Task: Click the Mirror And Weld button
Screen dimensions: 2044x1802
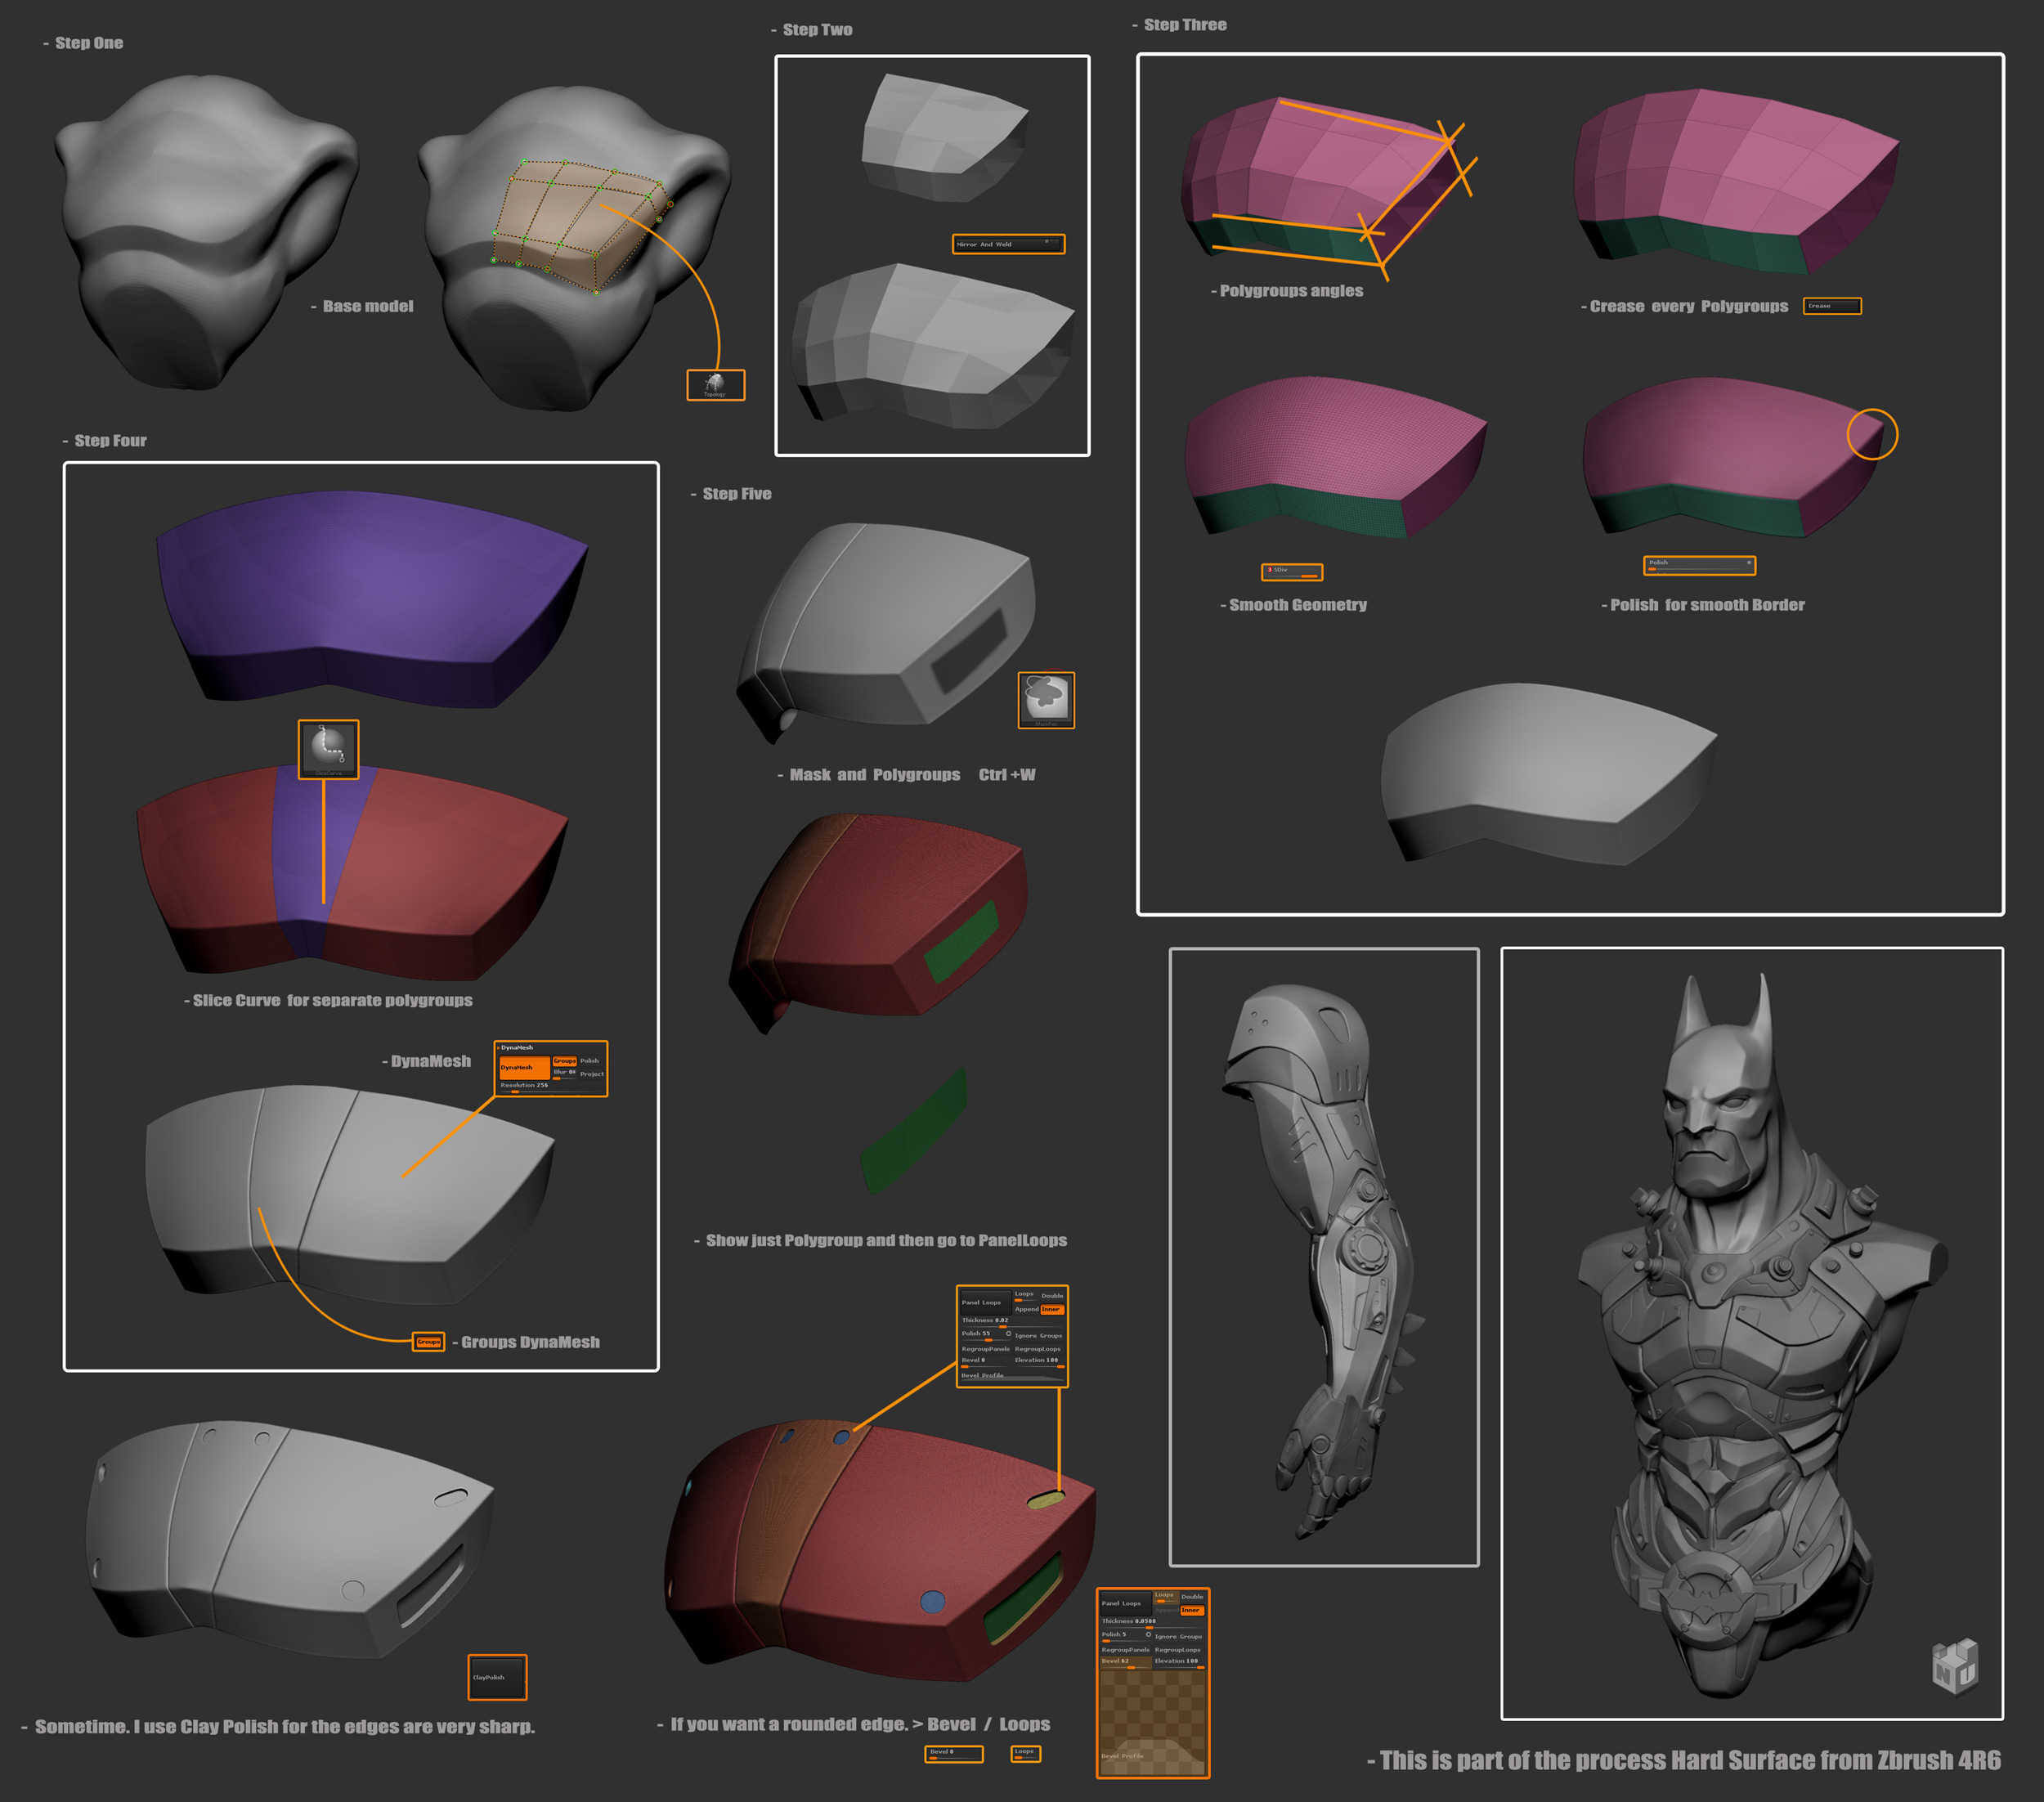Action: (x=1008, y=244)
